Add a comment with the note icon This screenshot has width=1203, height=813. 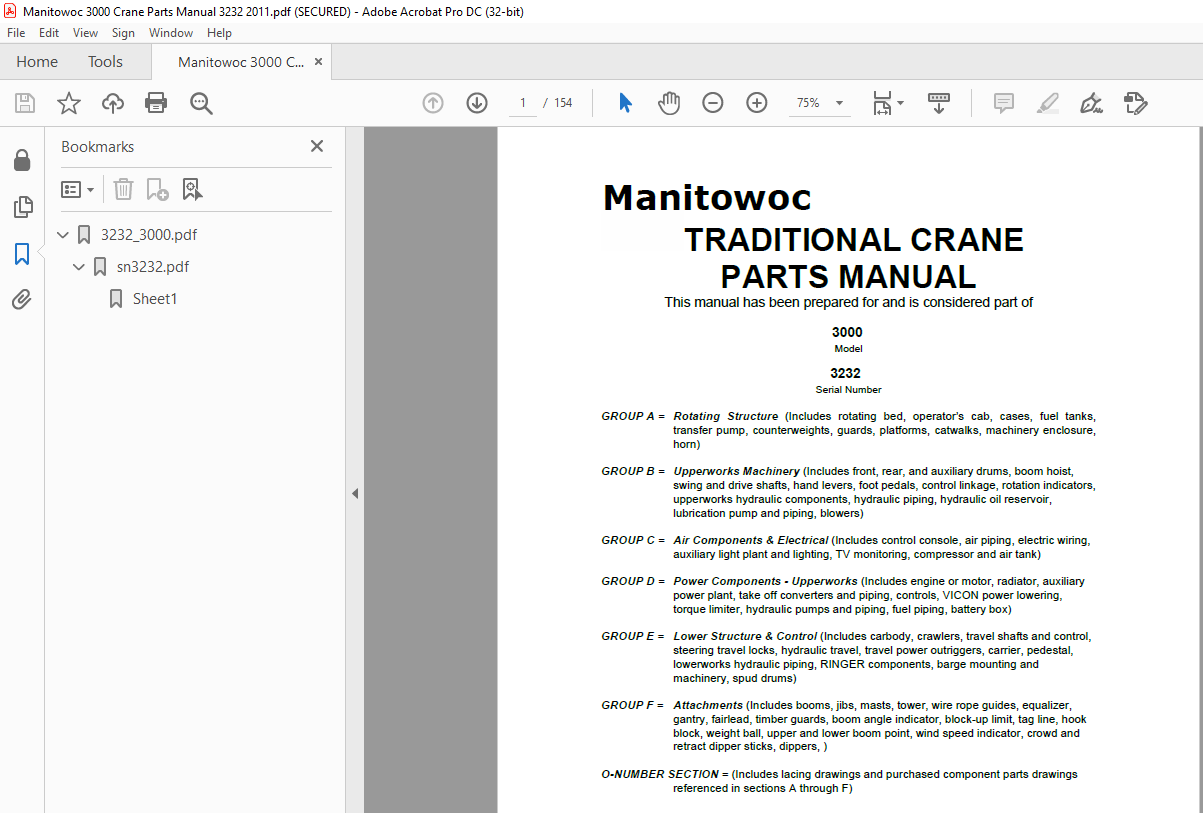coord(1003,103)
